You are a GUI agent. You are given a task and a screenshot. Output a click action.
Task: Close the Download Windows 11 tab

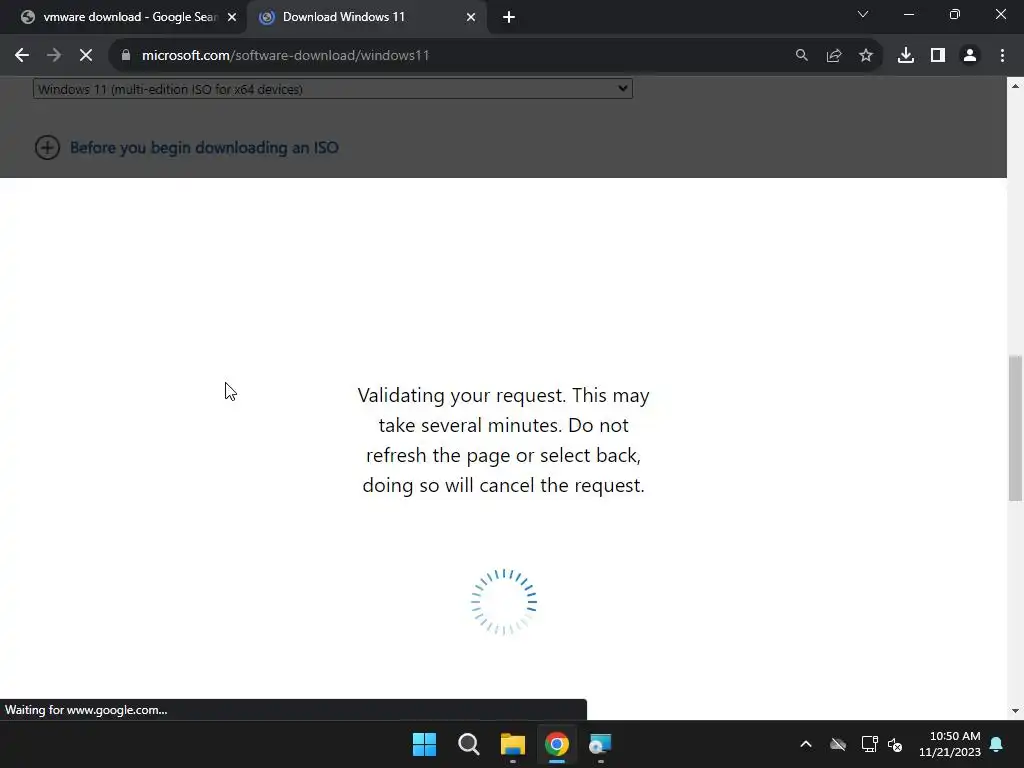coord(471,18)
